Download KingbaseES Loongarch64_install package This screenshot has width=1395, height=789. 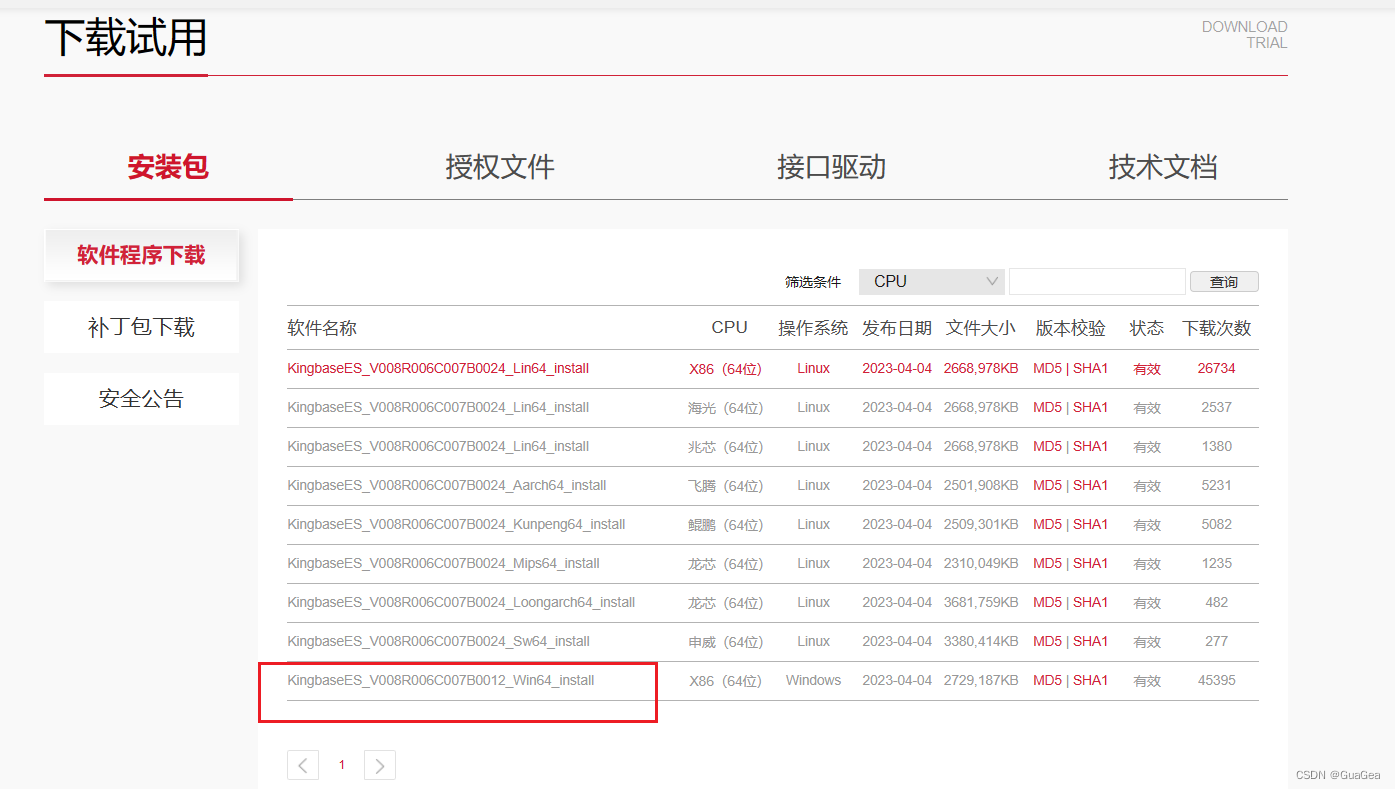click(x=461, y=602)
